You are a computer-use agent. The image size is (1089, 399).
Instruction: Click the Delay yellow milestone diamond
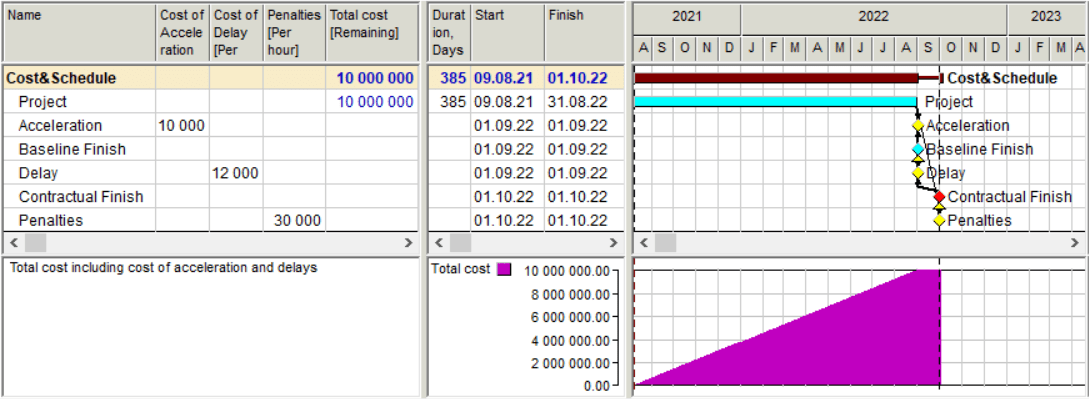917,173
